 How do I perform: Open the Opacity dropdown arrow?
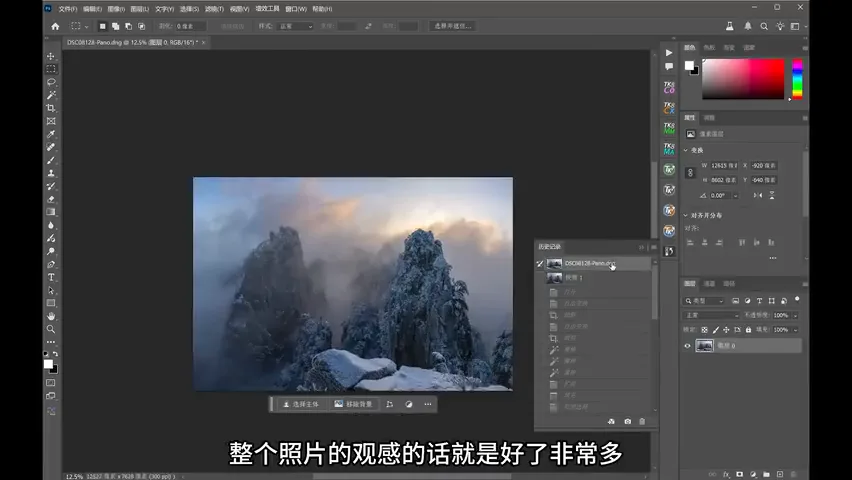(795, 315)
